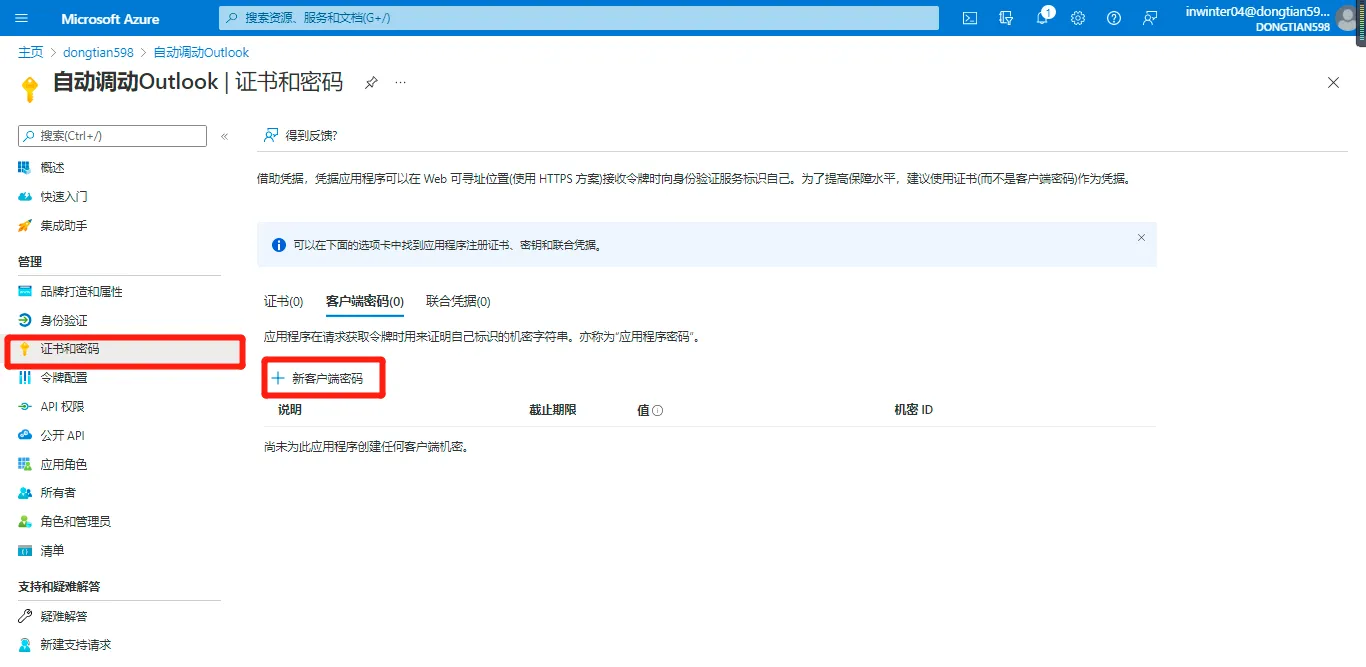Image resolution: width=1366 pixels, height=667 pixels.
Task: Open the 设置 gear in top bar
Action: pyautogui.click(x=1077, y=17)
